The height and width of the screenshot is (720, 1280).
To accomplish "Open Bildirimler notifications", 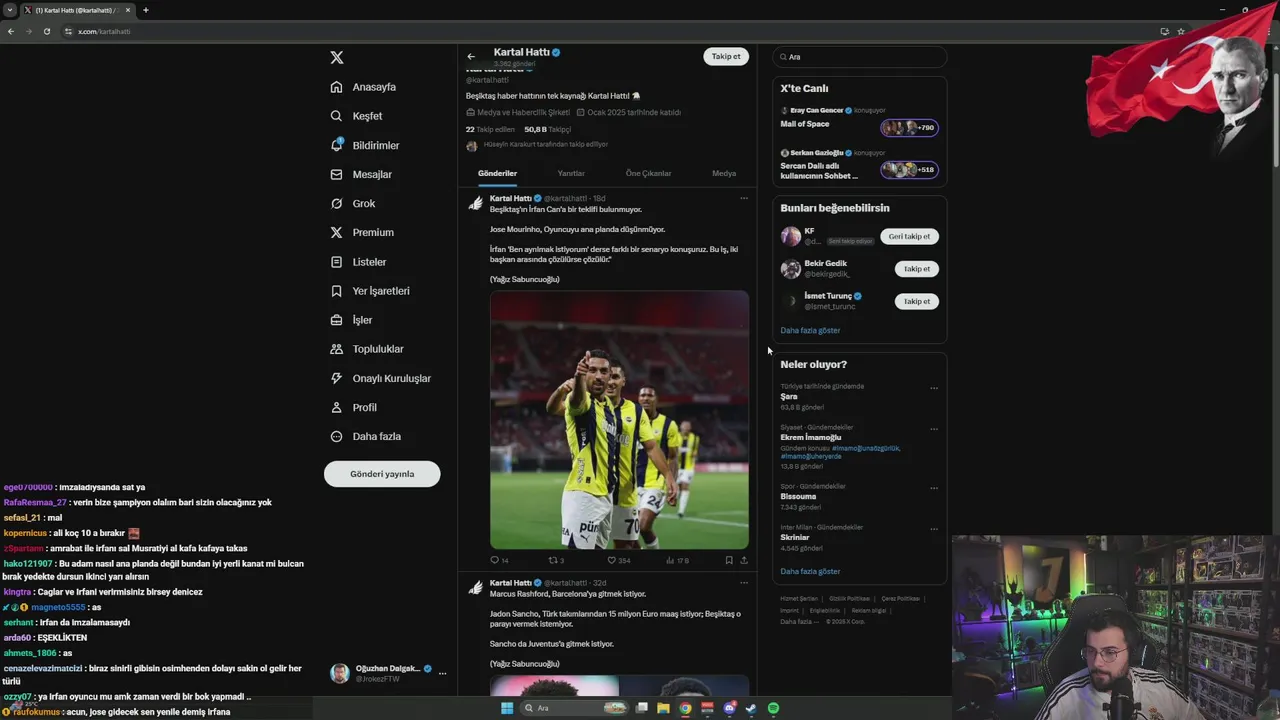I will click(364, 145).
